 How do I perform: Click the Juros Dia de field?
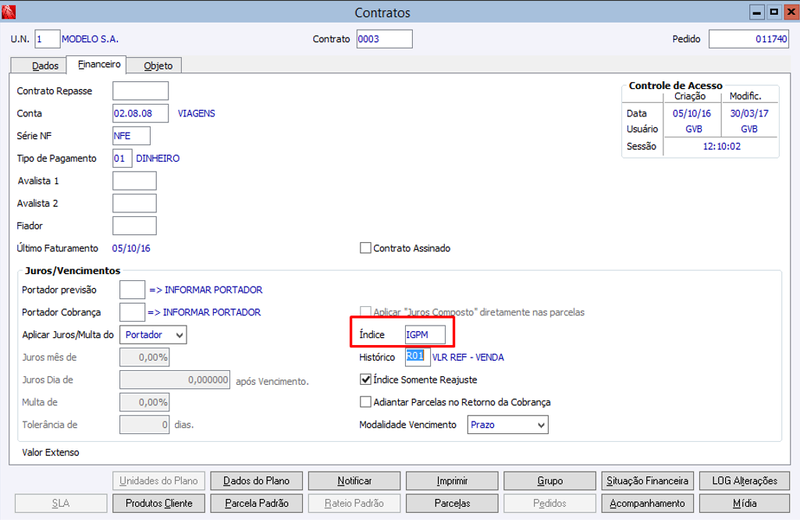point(174,380)
